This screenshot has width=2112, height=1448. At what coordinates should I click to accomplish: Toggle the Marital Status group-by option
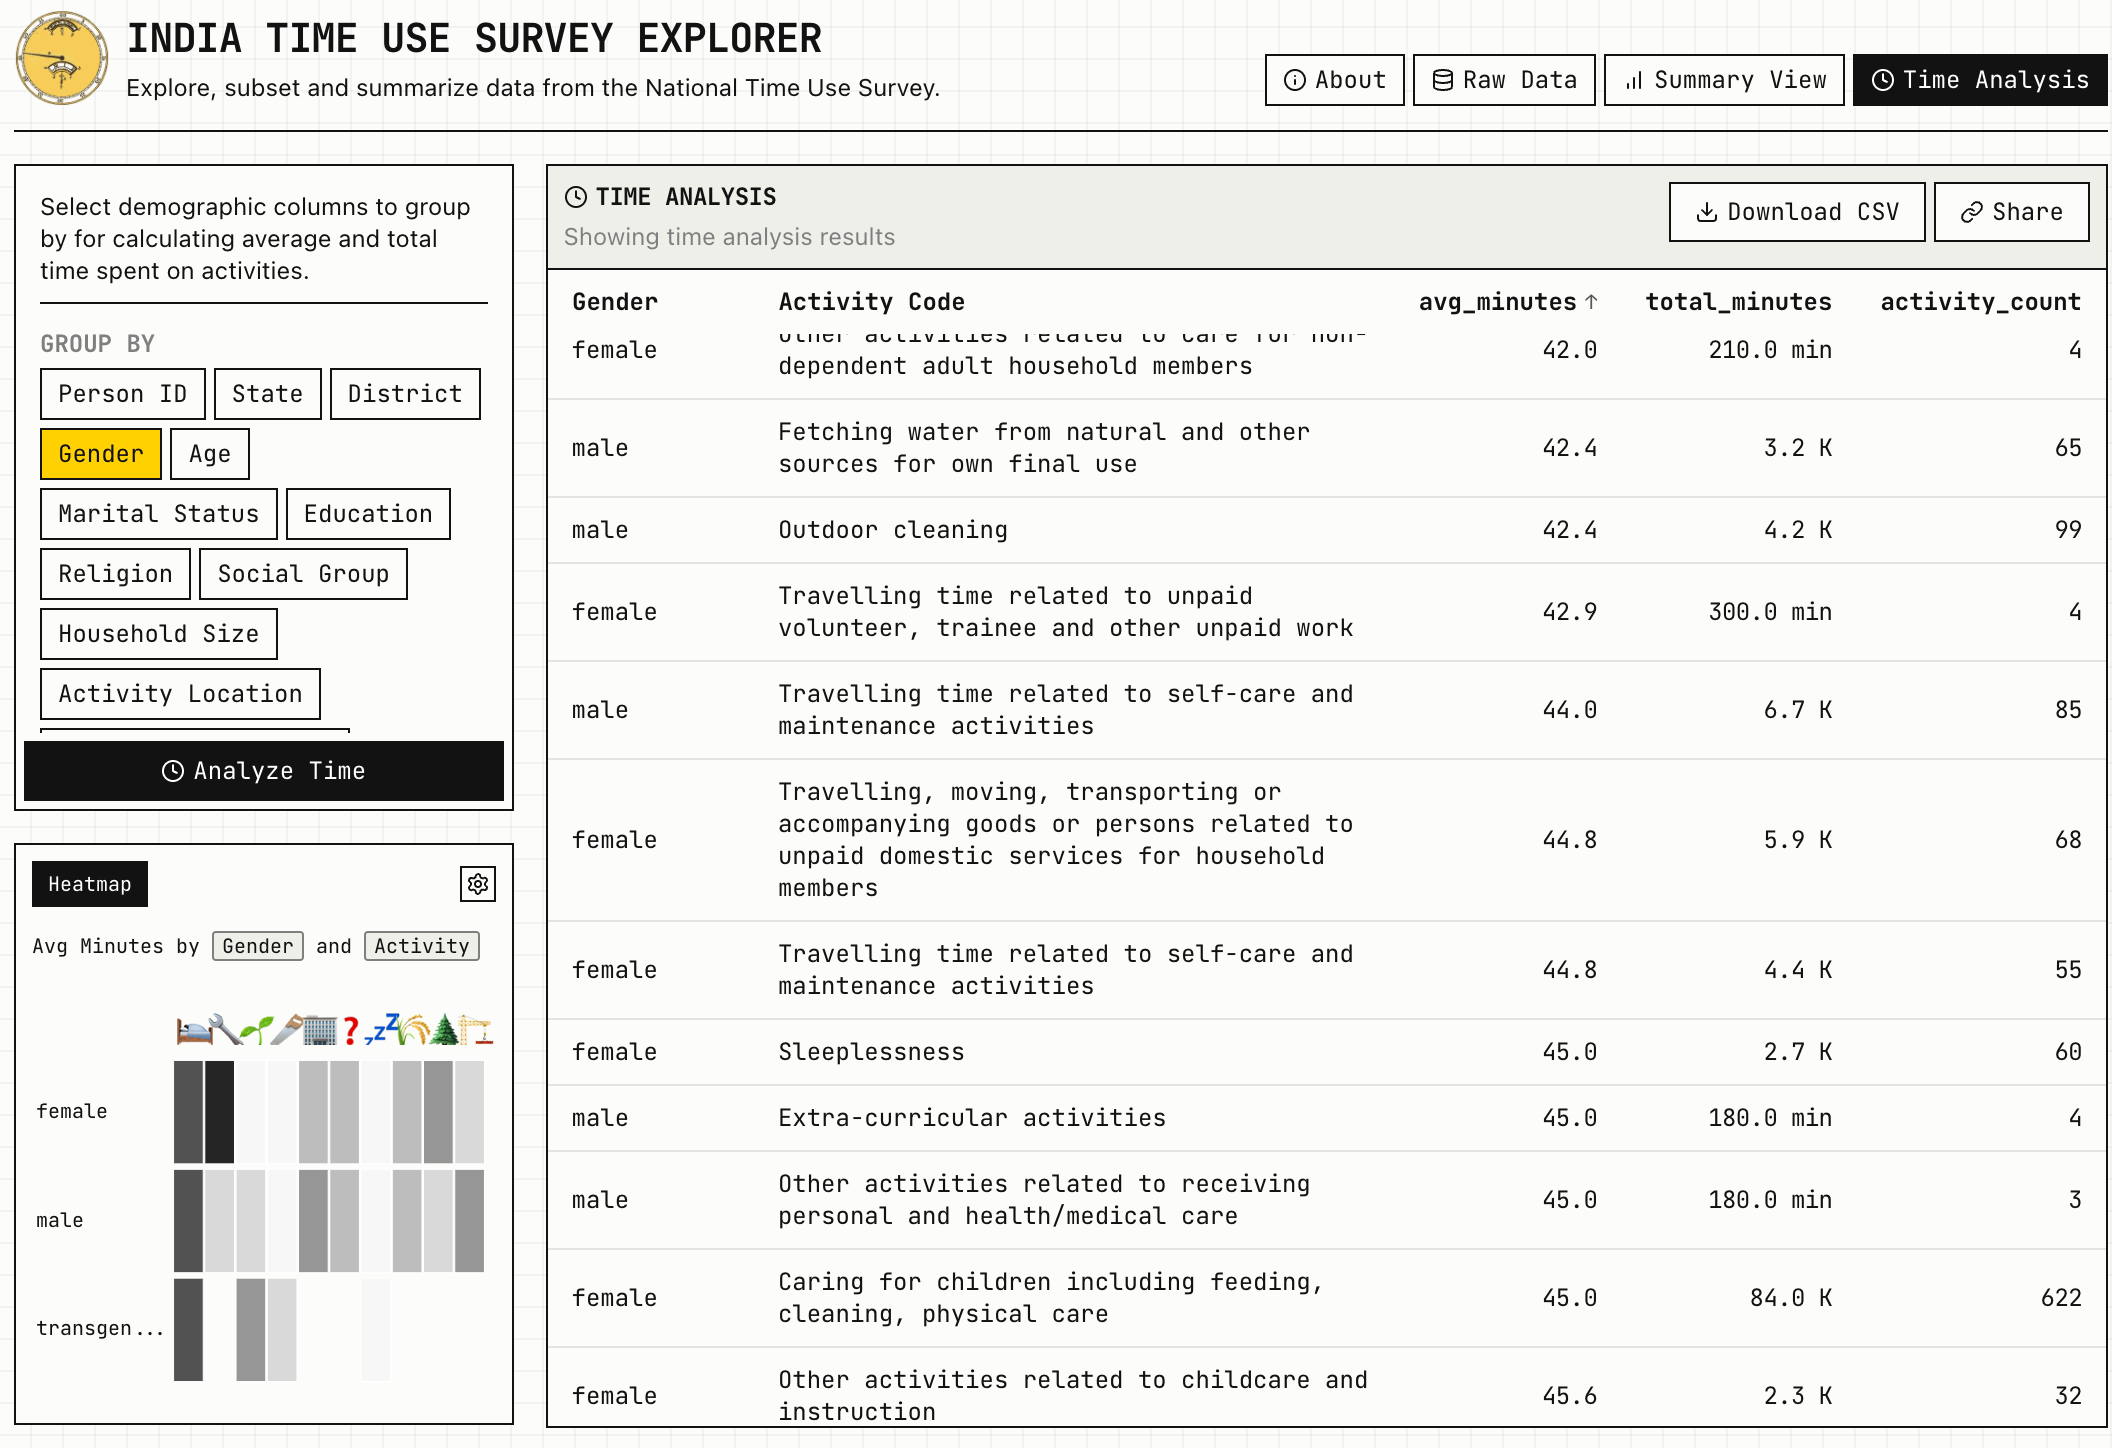click(157, 513)
